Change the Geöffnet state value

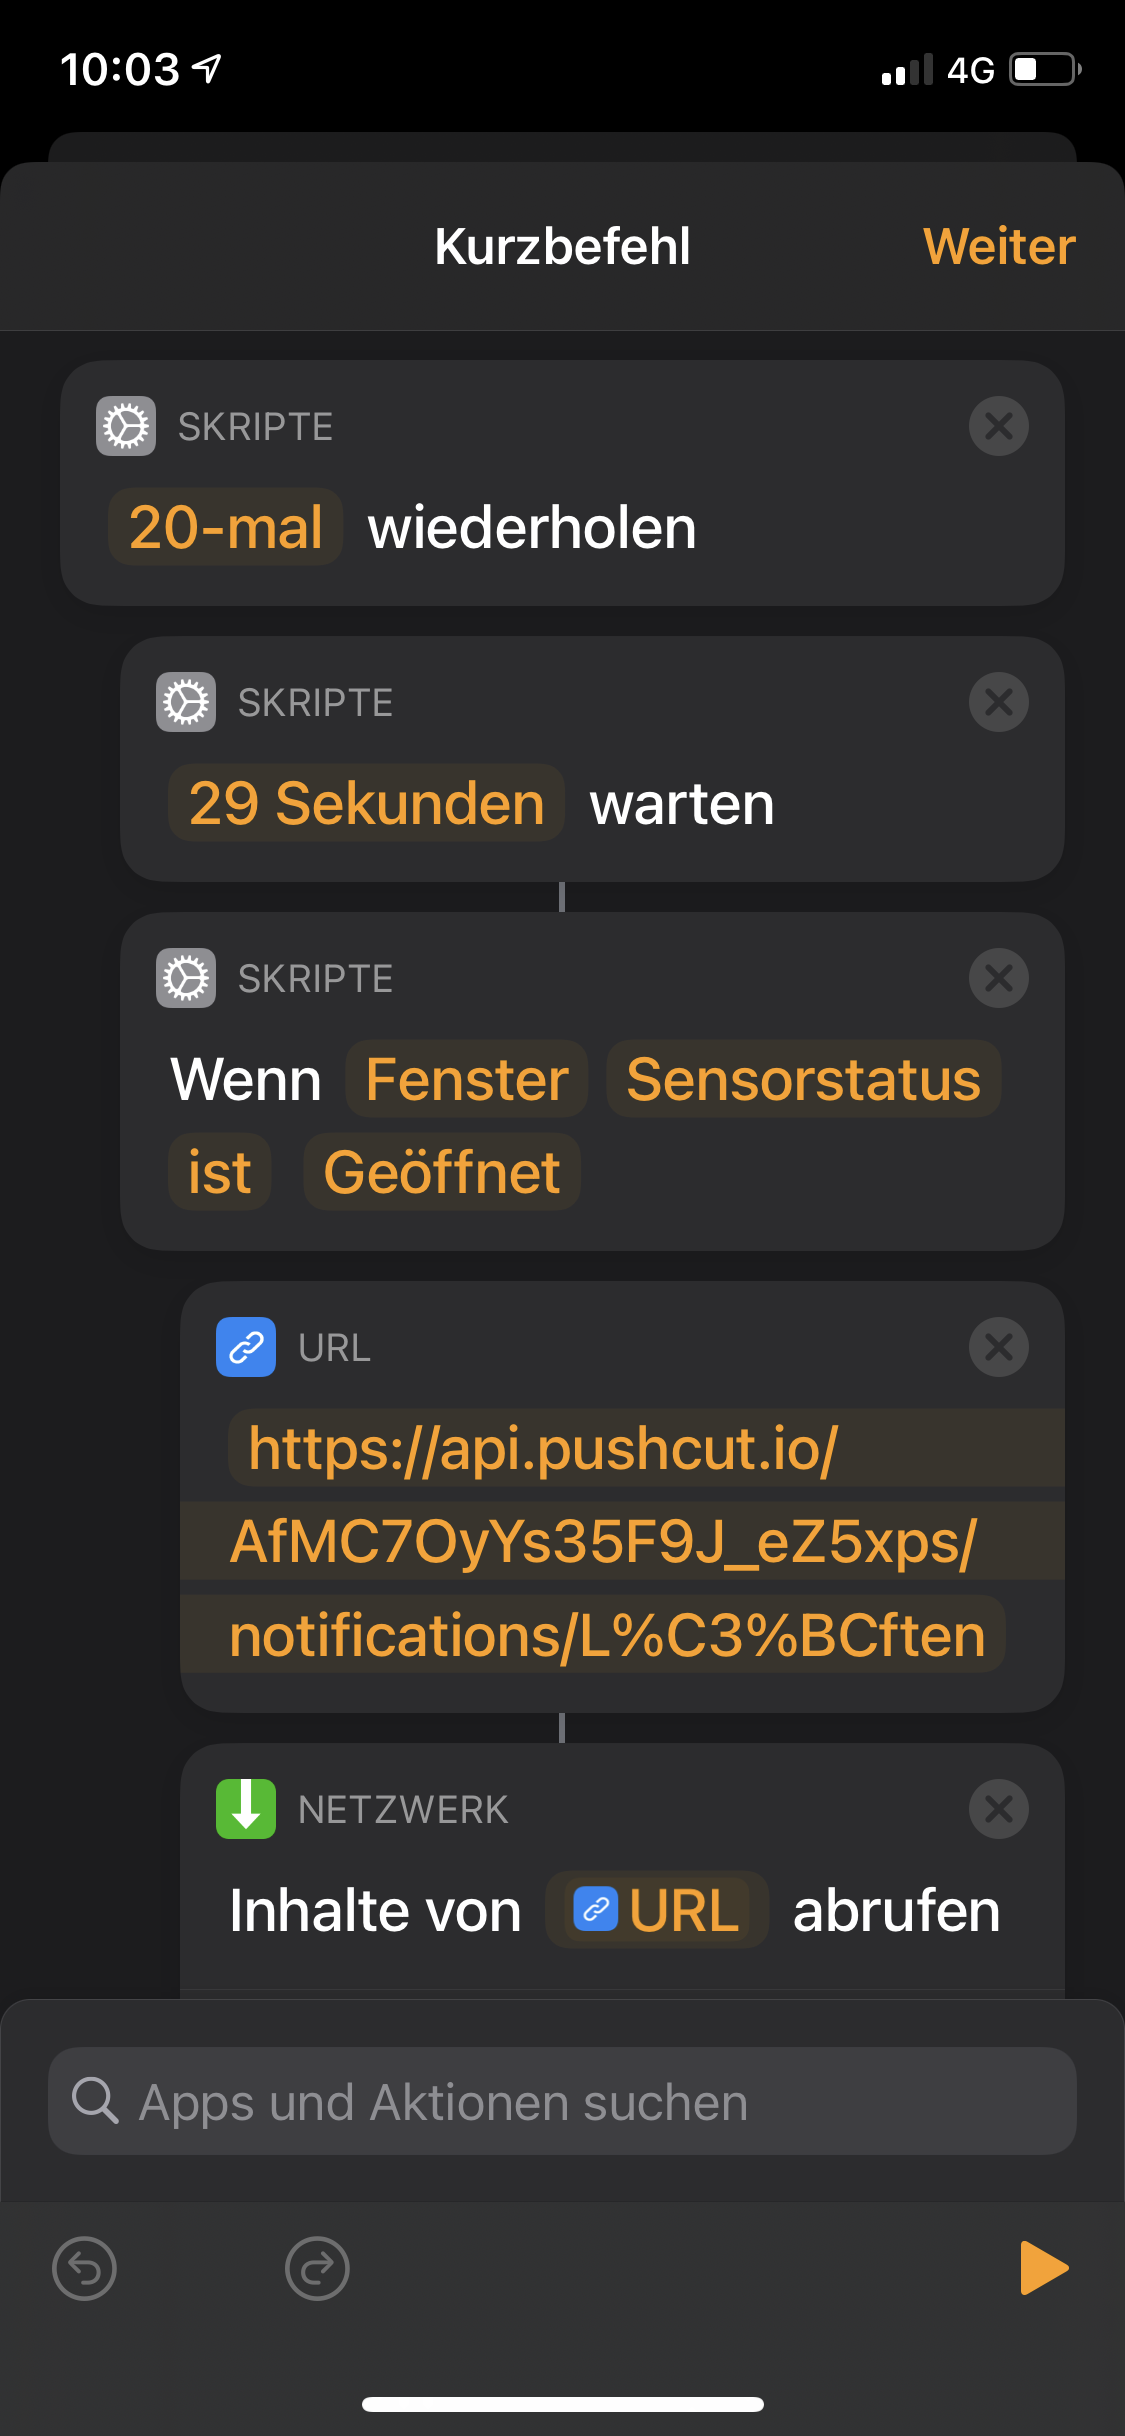(x=441, y=1172)
